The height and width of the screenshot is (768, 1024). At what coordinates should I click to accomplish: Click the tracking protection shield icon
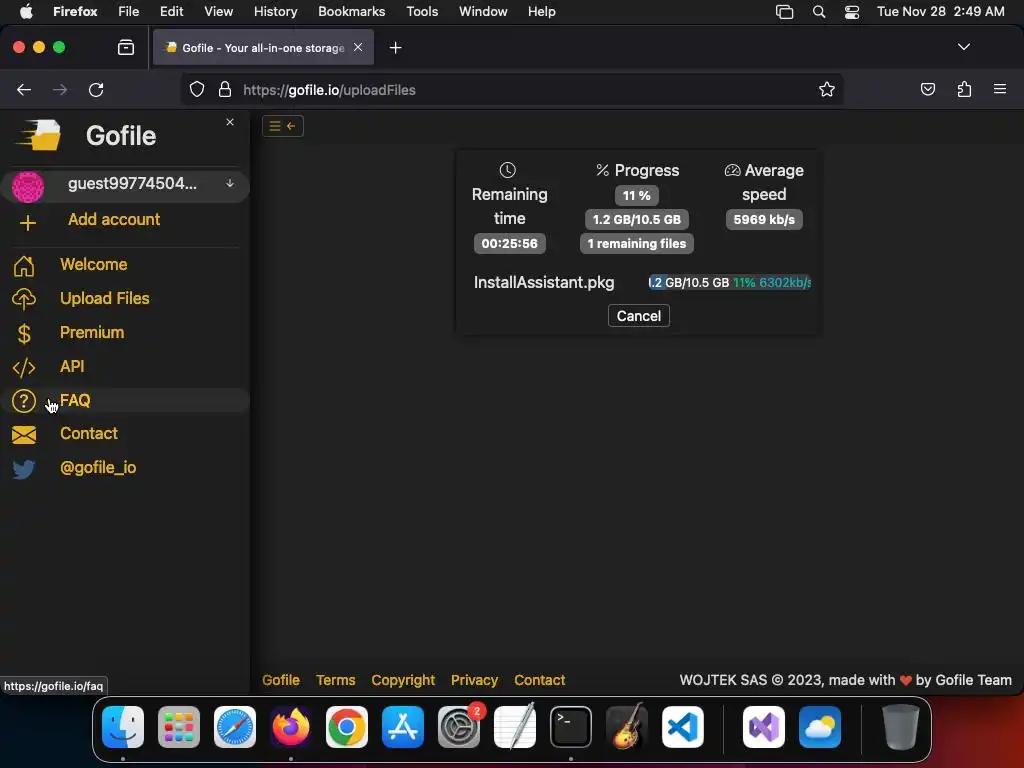point(197,90)
